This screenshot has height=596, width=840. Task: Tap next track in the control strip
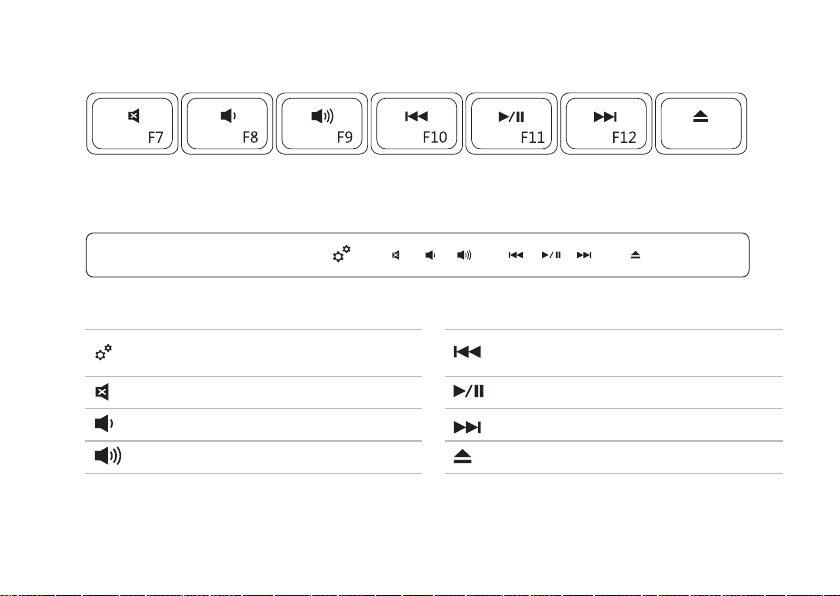tap(585, 255)
